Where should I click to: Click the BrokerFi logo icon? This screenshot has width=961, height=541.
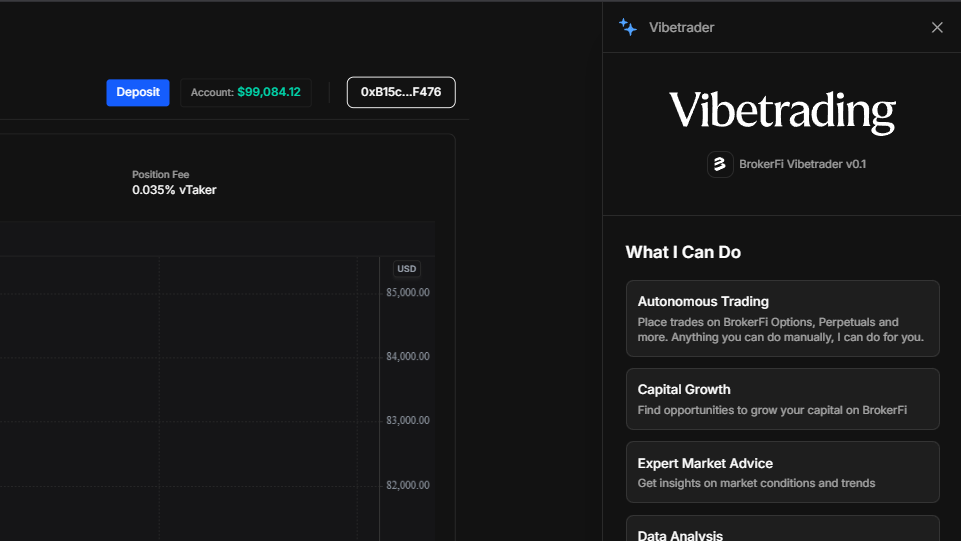click(x=720, y=164)
